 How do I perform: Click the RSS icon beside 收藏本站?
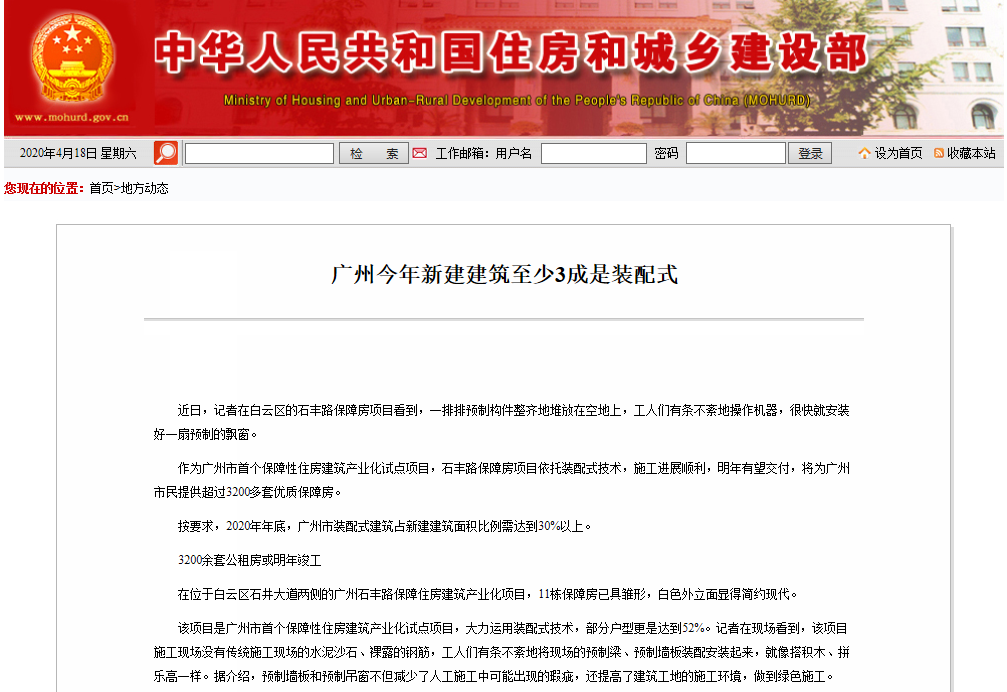pyautogui.click(x=938, y=153)
